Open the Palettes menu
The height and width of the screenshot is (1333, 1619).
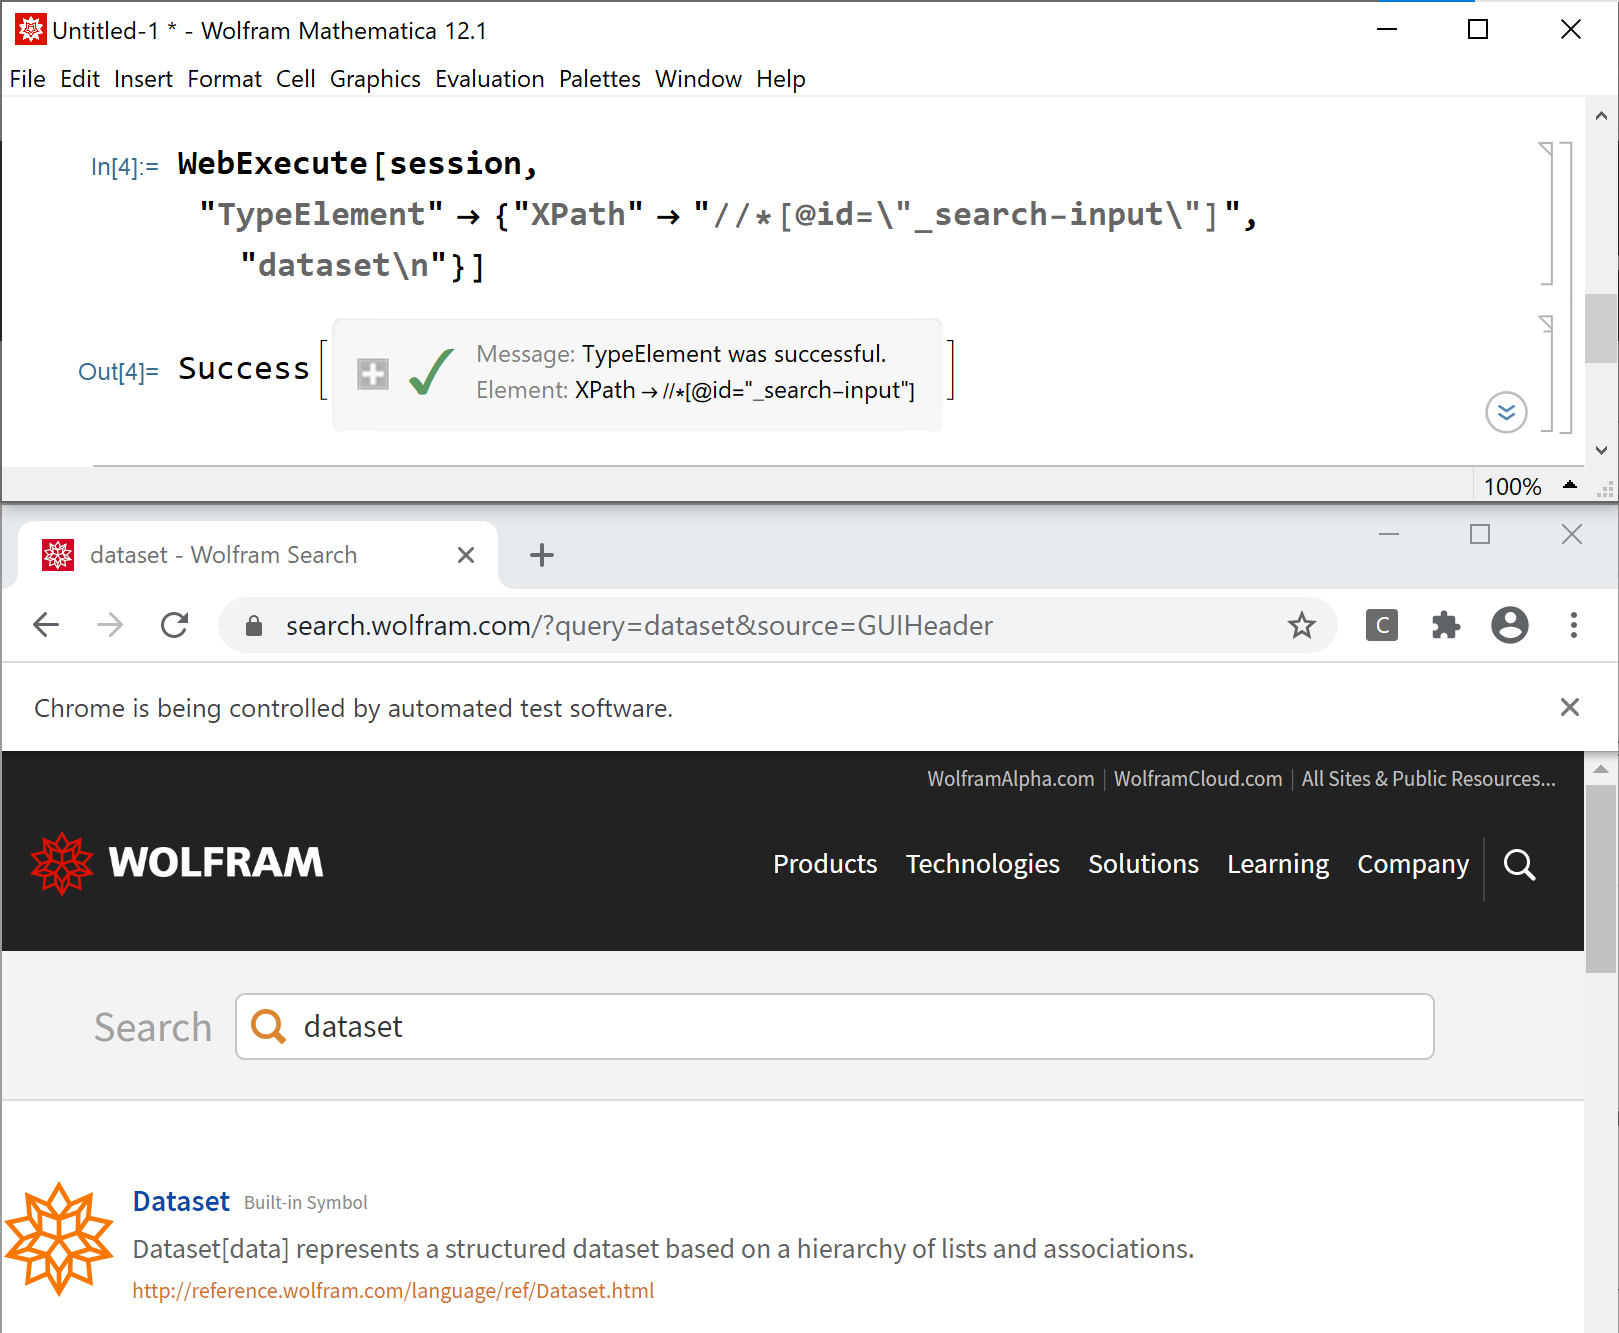599,79
